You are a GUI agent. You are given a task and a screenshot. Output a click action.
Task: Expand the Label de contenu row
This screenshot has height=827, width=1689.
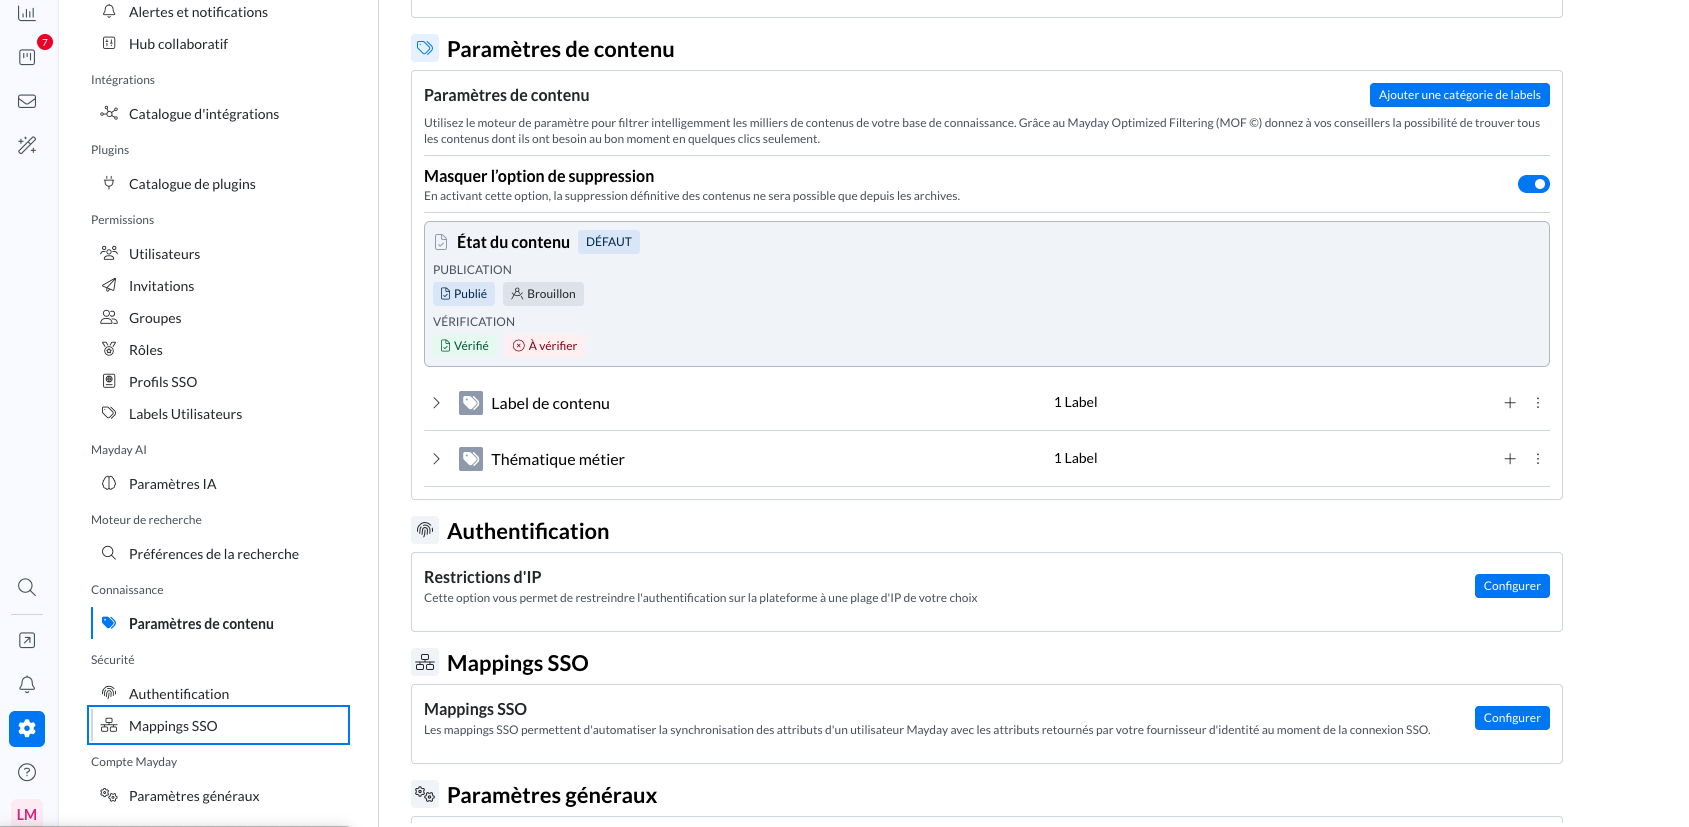(x=436, y=403)
